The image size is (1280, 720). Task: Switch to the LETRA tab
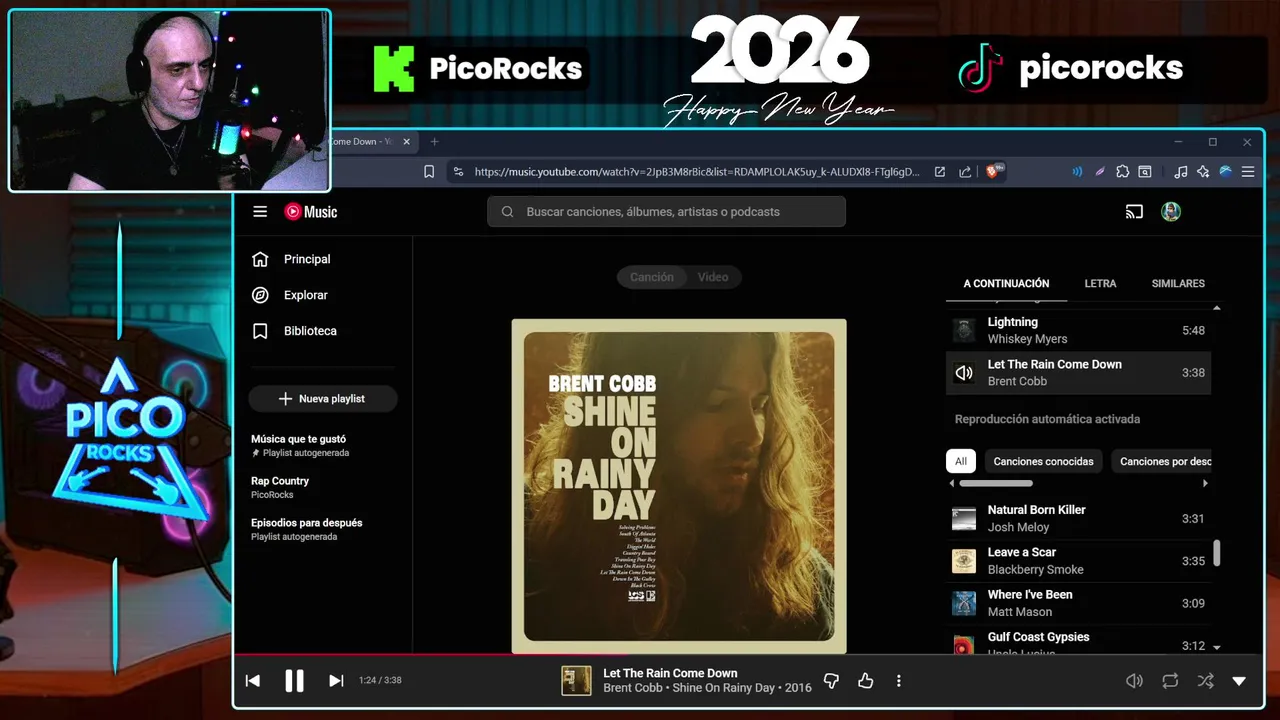pos(1100,284)
